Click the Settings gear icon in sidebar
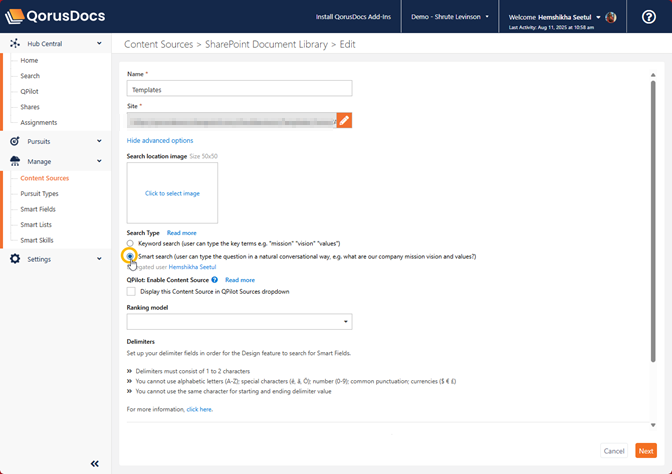 click(x=15, y=259)
